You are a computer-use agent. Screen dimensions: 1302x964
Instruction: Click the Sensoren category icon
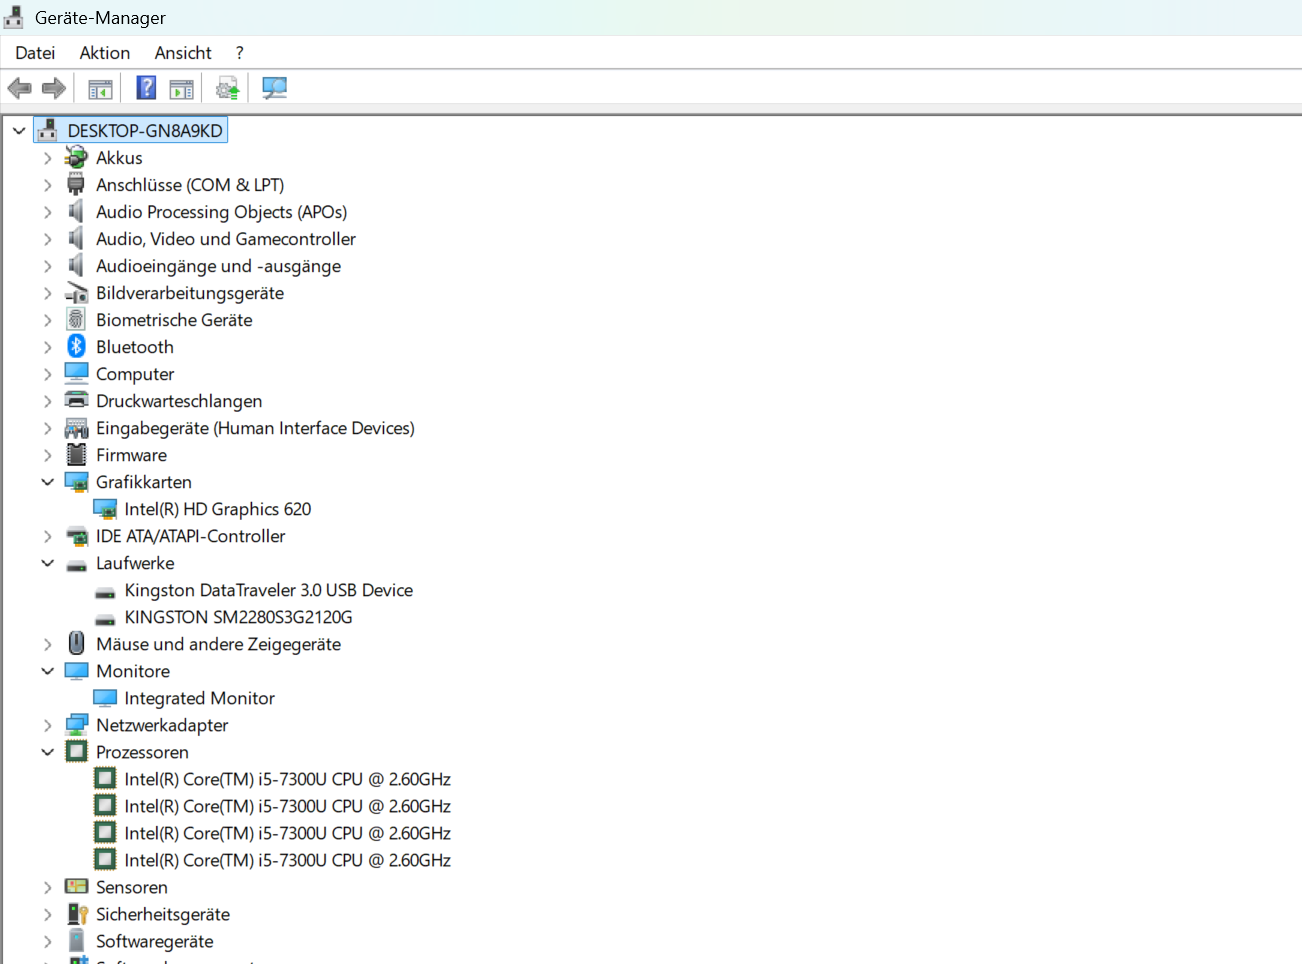76,886
